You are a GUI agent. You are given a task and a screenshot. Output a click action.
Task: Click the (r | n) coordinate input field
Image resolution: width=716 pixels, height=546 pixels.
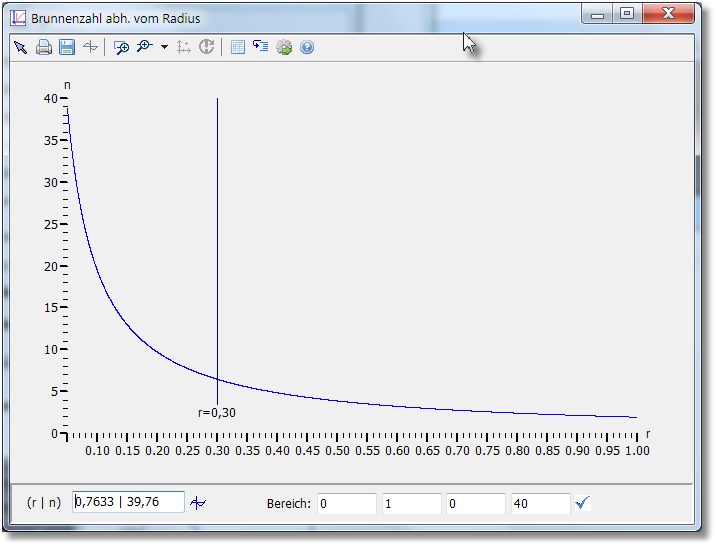128,503
